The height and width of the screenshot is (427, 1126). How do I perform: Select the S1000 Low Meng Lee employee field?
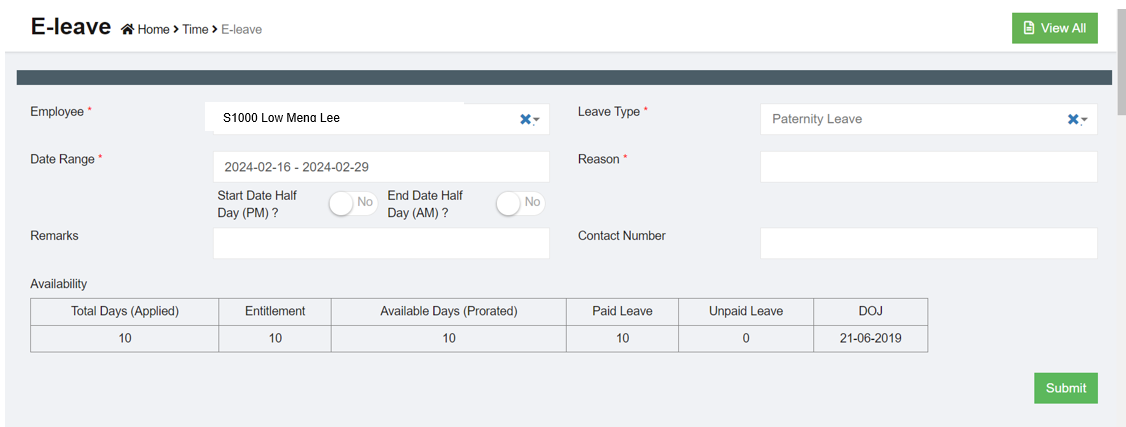(360, 118)
